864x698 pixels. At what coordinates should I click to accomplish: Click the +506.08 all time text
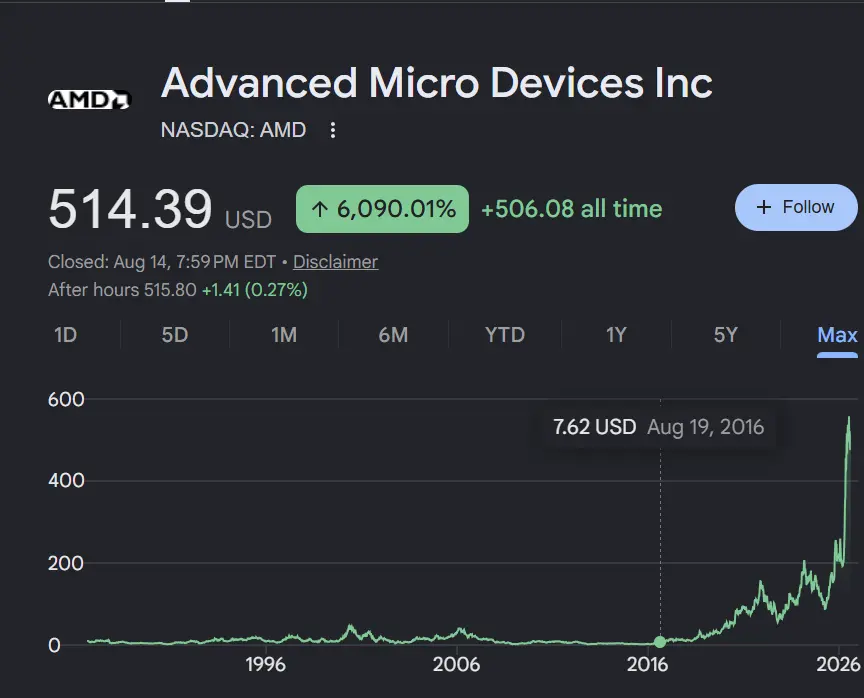coord(571,209)
